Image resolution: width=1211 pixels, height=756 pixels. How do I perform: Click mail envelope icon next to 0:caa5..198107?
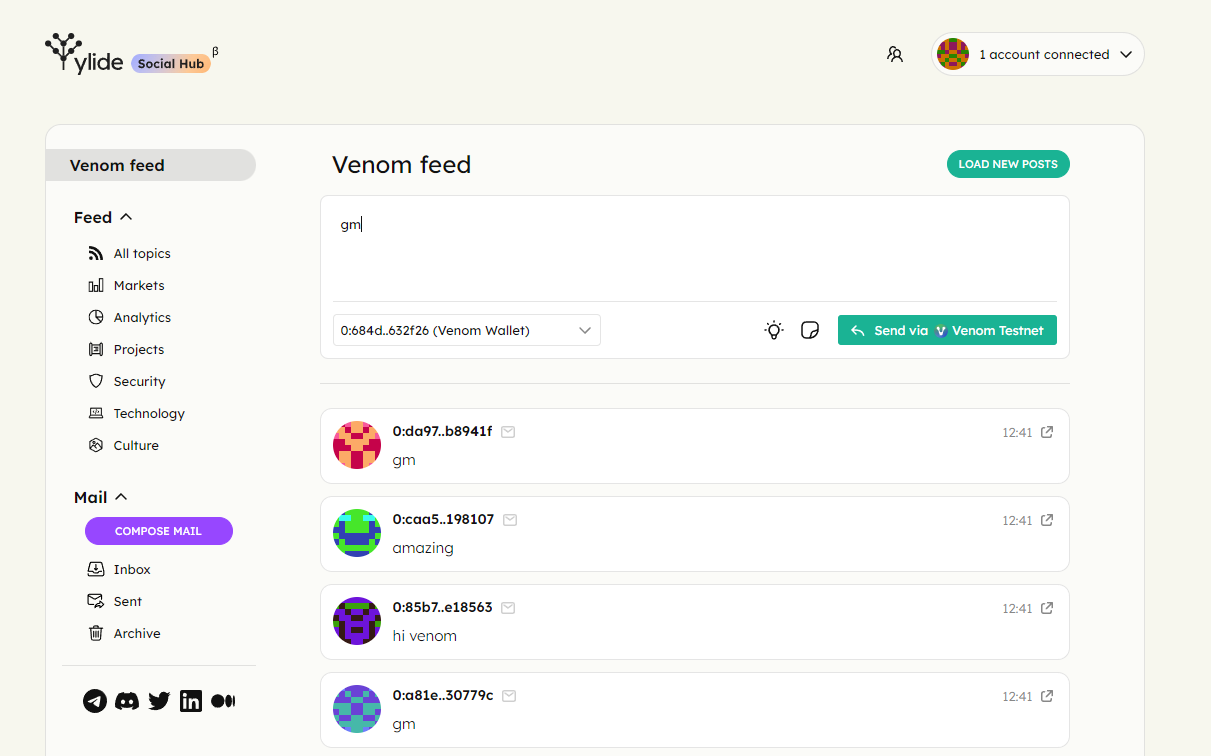point(510,520)
